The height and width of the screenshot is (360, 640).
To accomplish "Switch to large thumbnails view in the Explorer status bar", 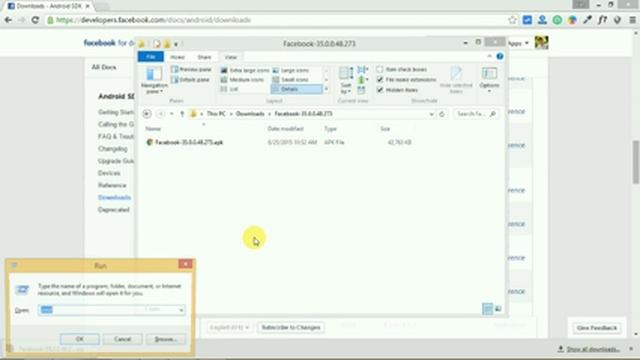I will (x=498, y=309).
